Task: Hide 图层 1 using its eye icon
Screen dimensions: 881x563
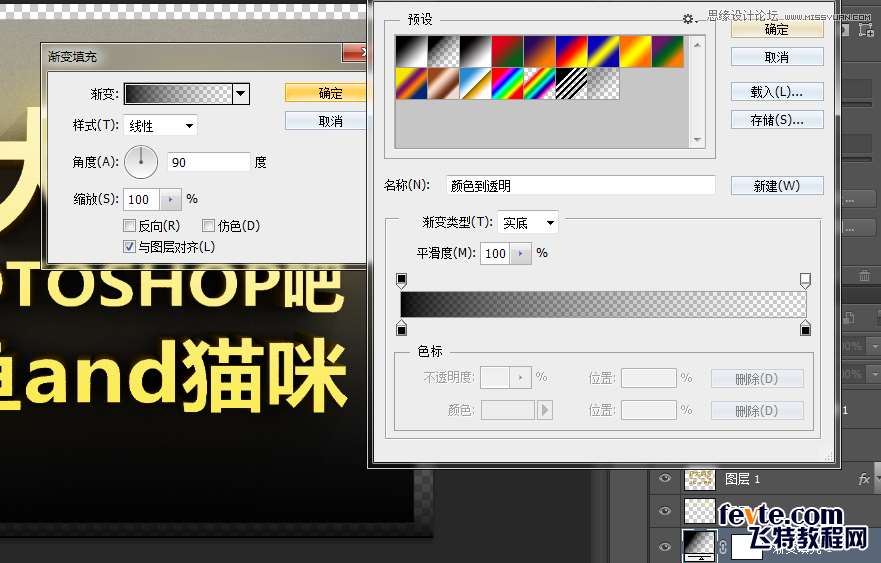Action: tap(665, 480)
